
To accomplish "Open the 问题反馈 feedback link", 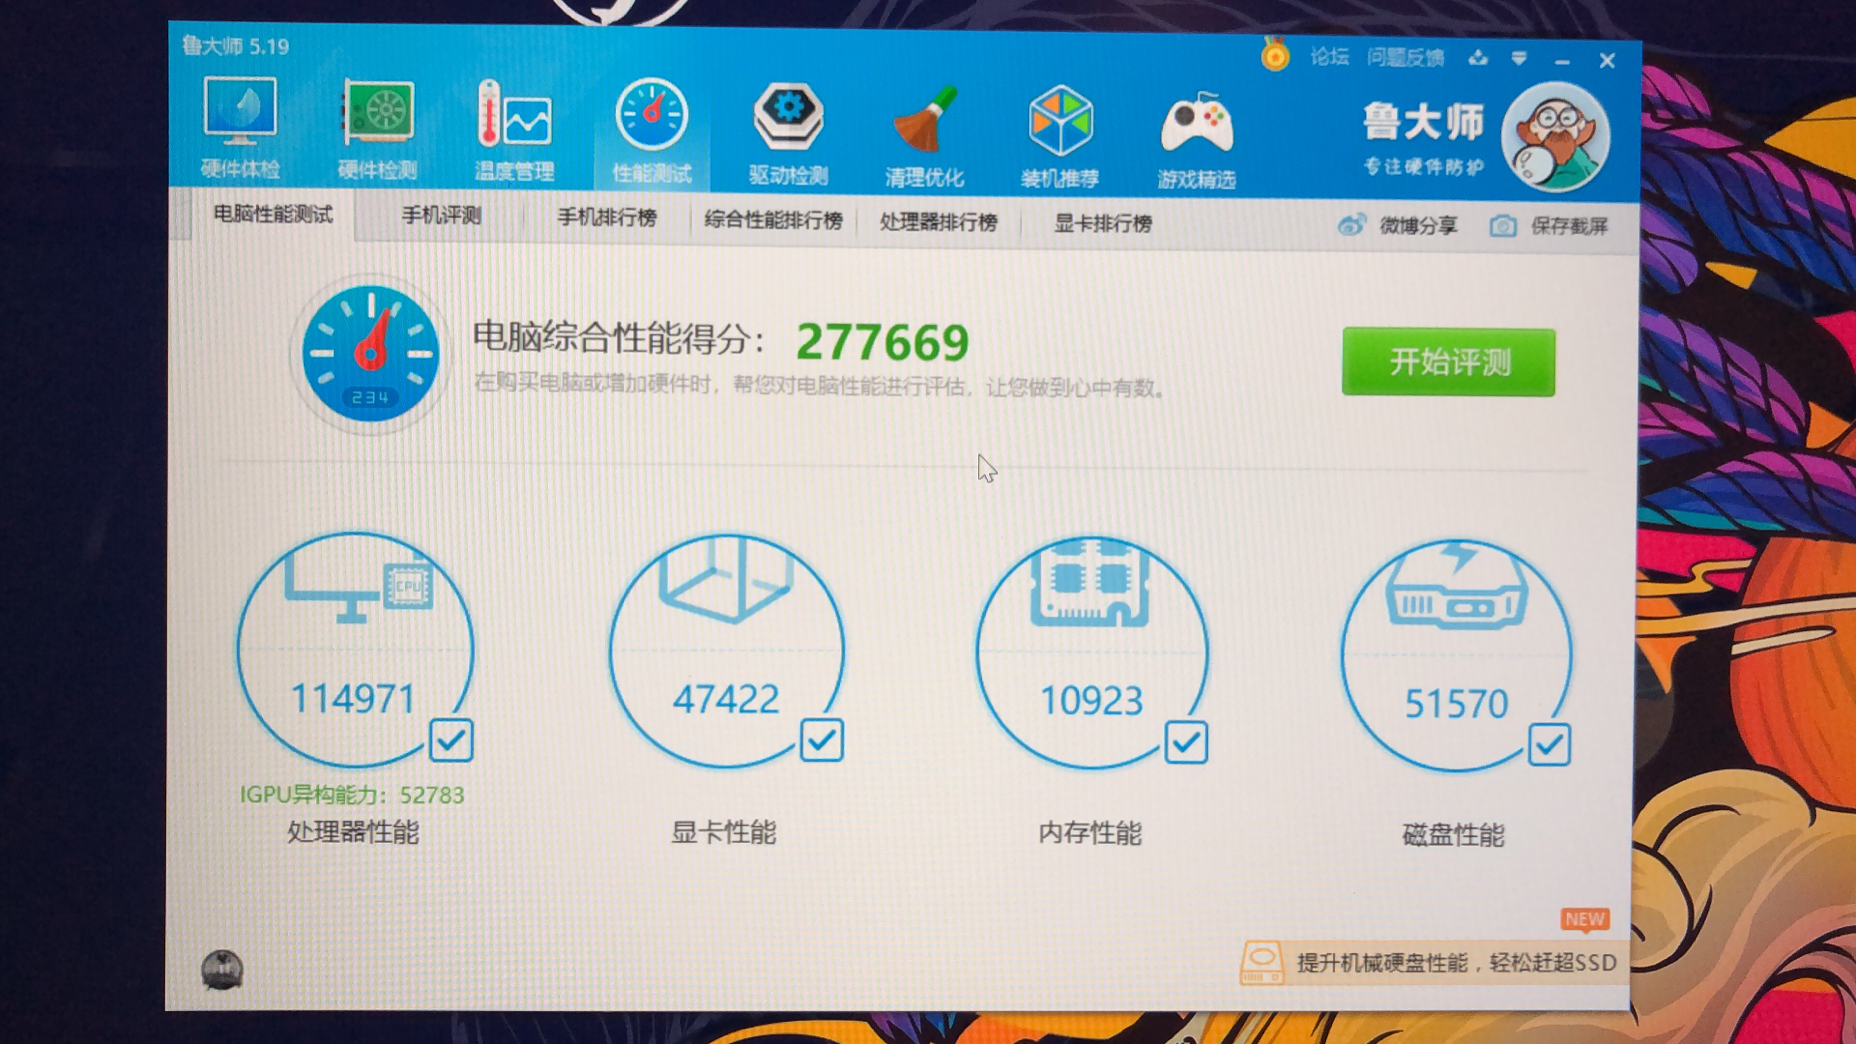I will (1406, 58).
